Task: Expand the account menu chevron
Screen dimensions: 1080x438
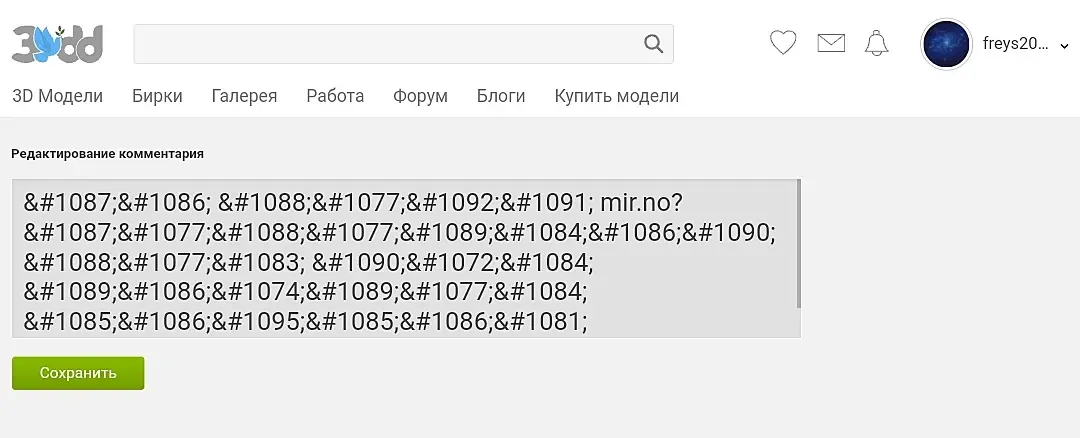Action: 1064,45
